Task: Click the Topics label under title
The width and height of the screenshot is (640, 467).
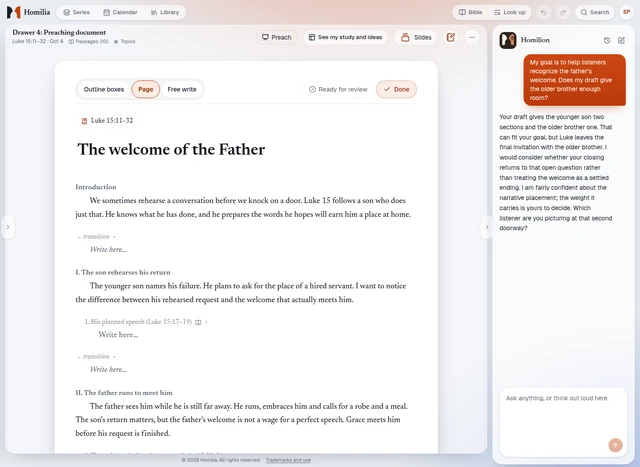Action: coord(124,41)
